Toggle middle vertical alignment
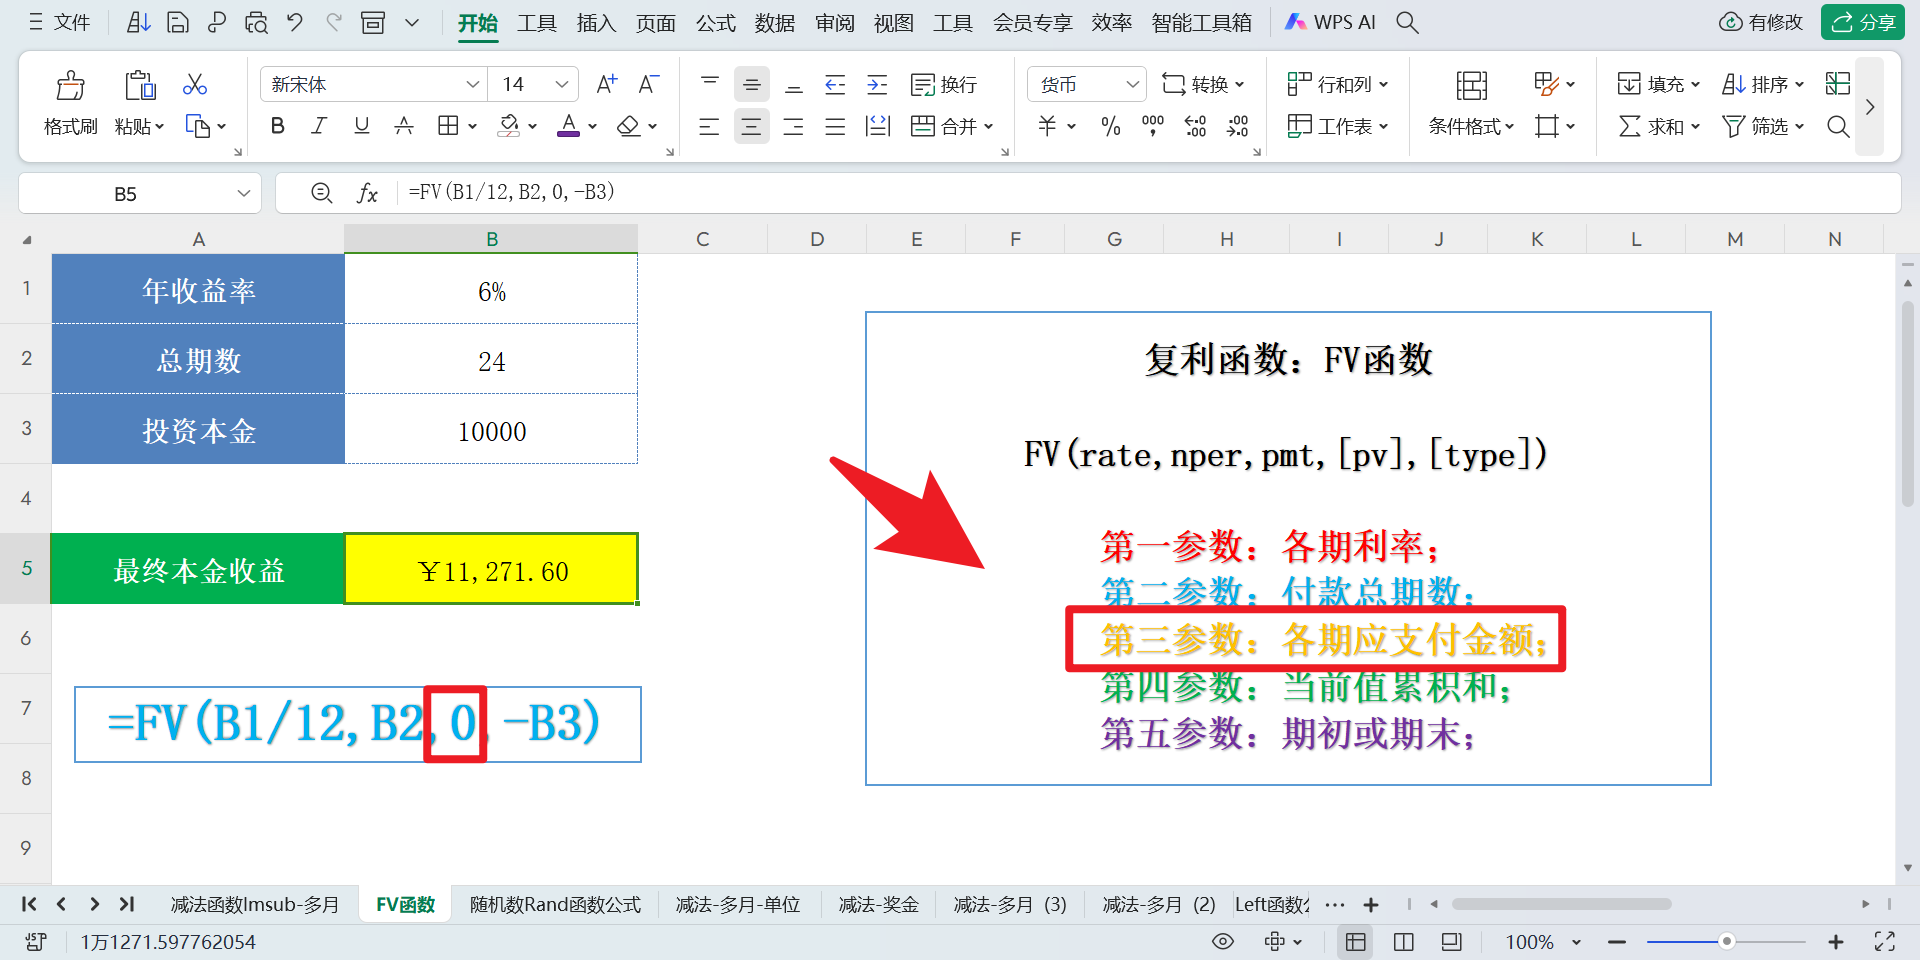This screenshot has height=960, width=1920. coord(752,84)
